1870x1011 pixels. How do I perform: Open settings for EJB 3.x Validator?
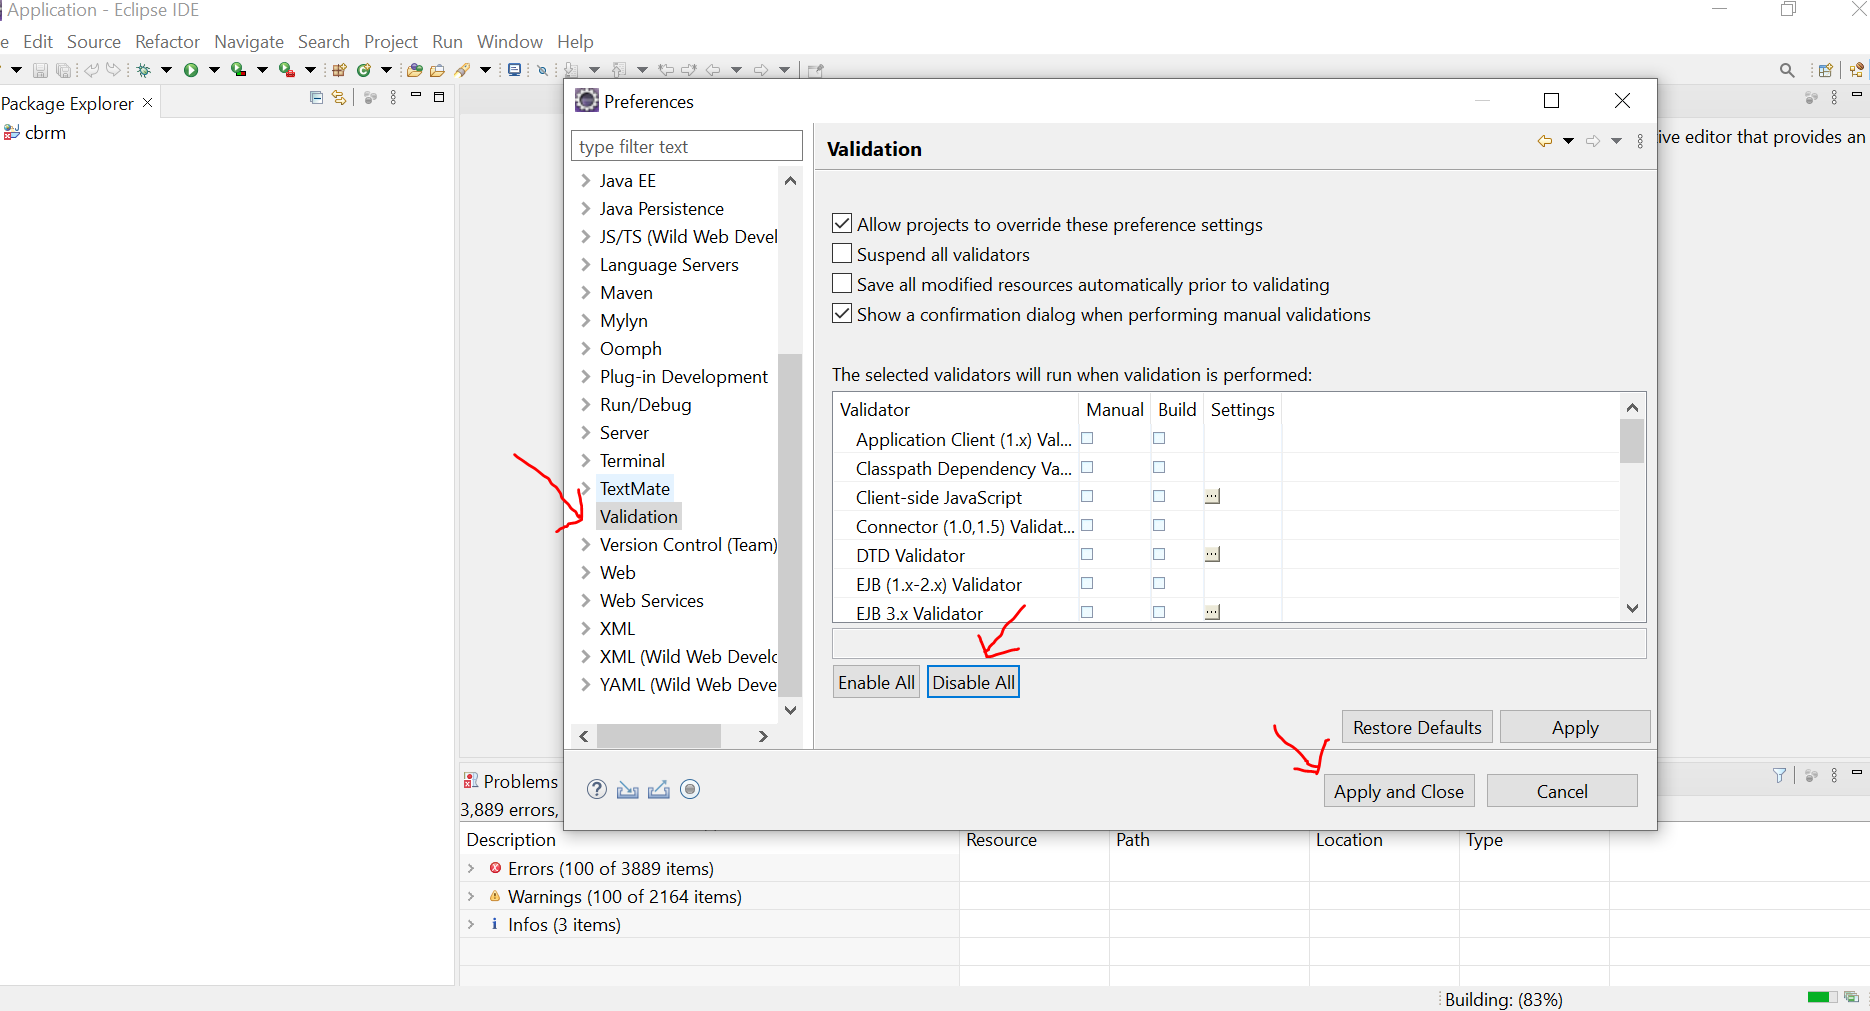1212,612
